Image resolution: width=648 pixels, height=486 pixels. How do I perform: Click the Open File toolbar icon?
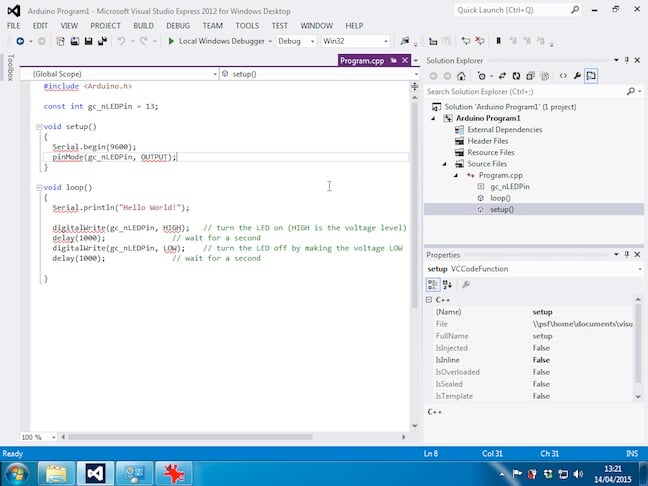point(74,41)
